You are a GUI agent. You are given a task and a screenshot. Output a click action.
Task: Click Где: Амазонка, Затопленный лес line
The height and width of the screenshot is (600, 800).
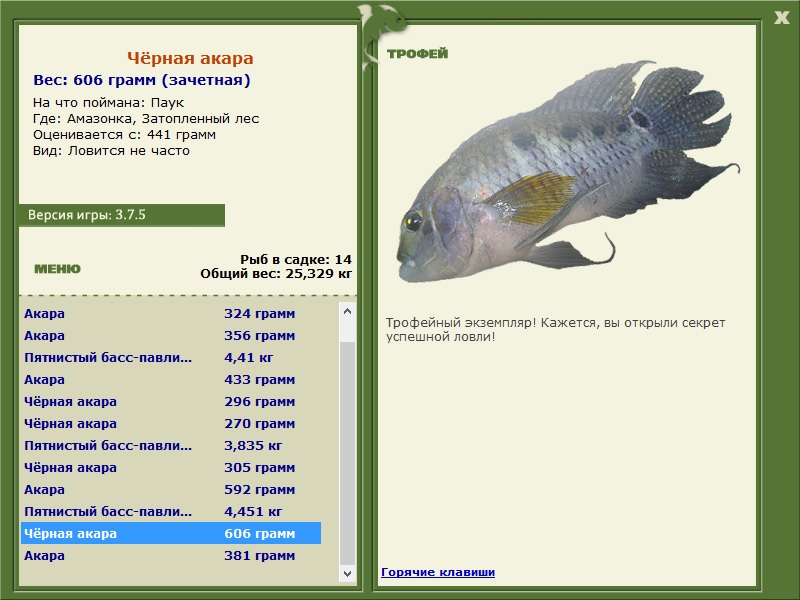(146, 119)
